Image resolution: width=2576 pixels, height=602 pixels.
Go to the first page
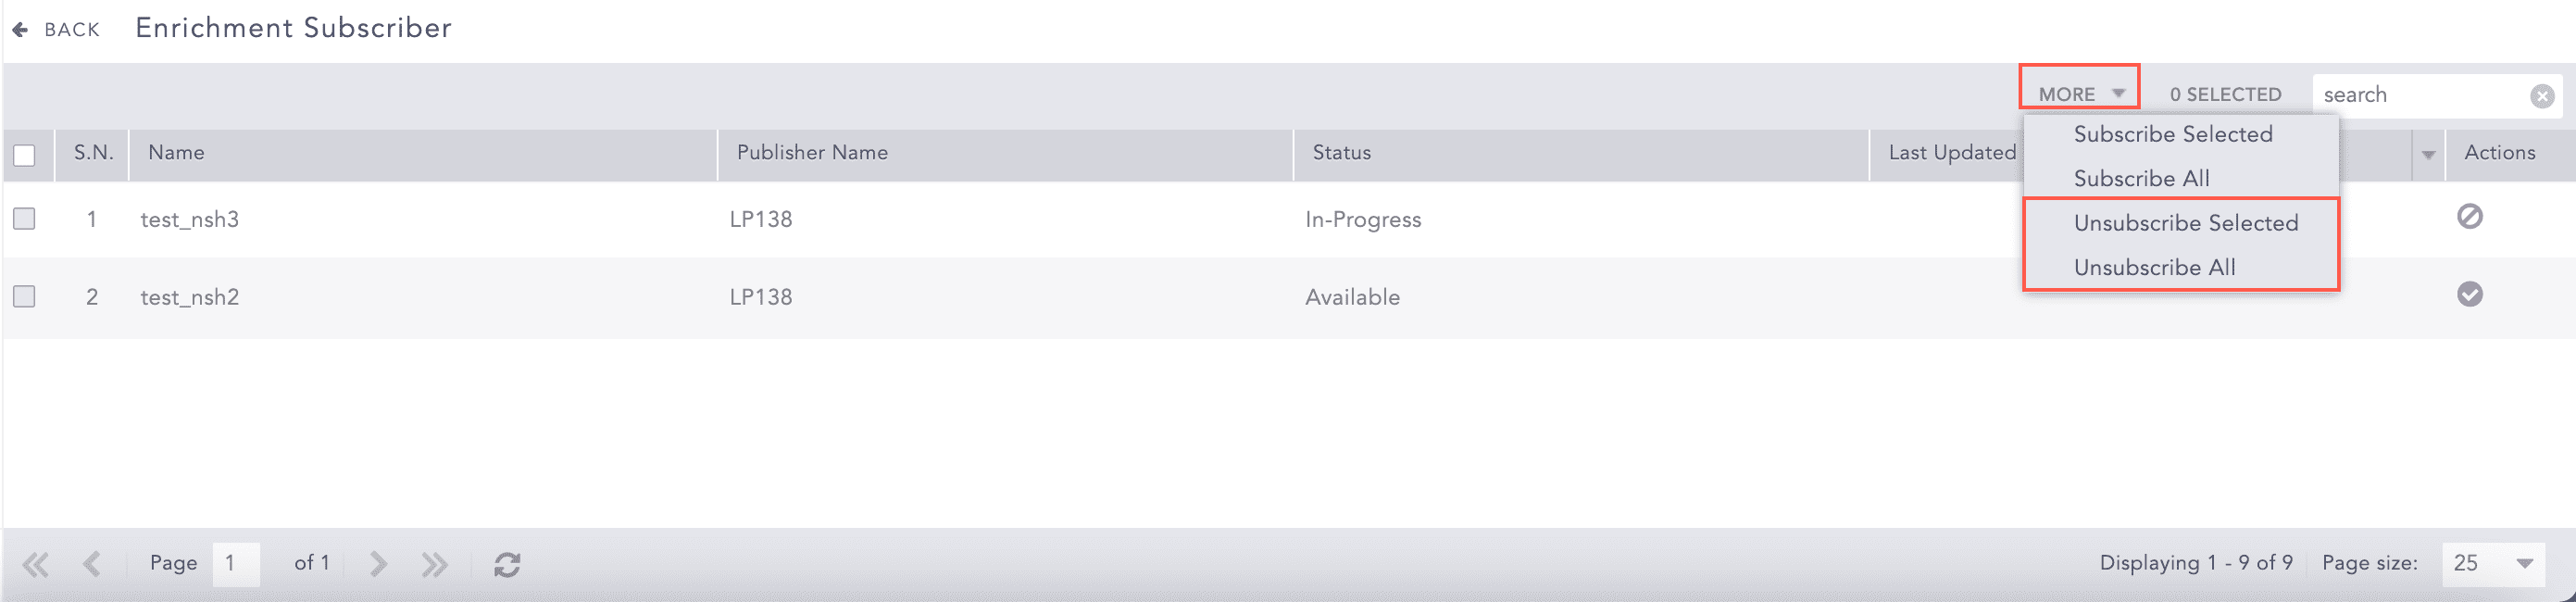[36, 565]
